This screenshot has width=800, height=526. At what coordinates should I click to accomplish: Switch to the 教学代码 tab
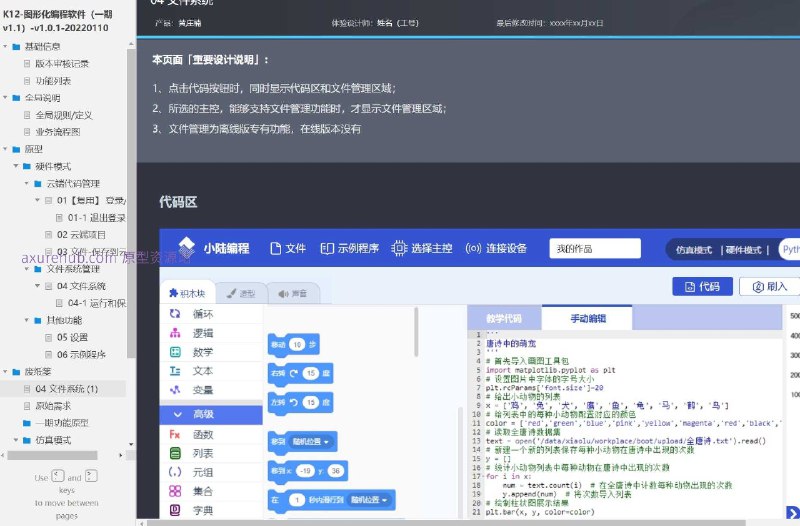point(504,318)
